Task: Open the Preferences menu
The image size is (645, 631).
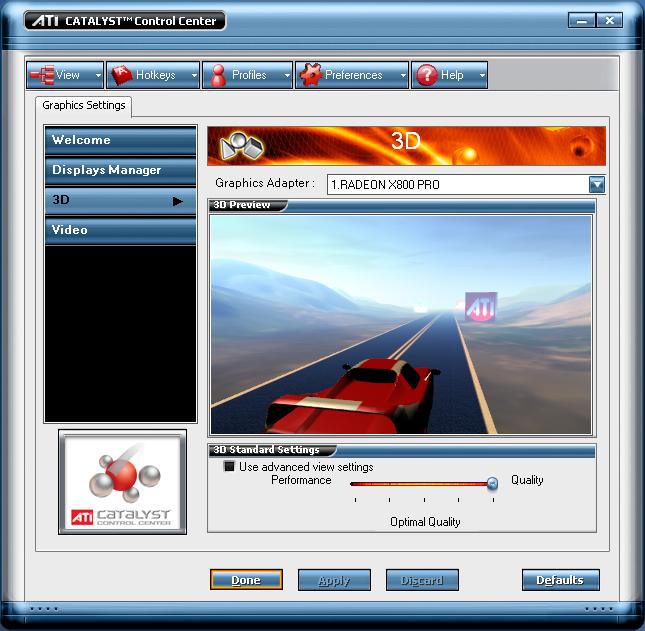Action: pyautogui.click(x=352, y=75)
